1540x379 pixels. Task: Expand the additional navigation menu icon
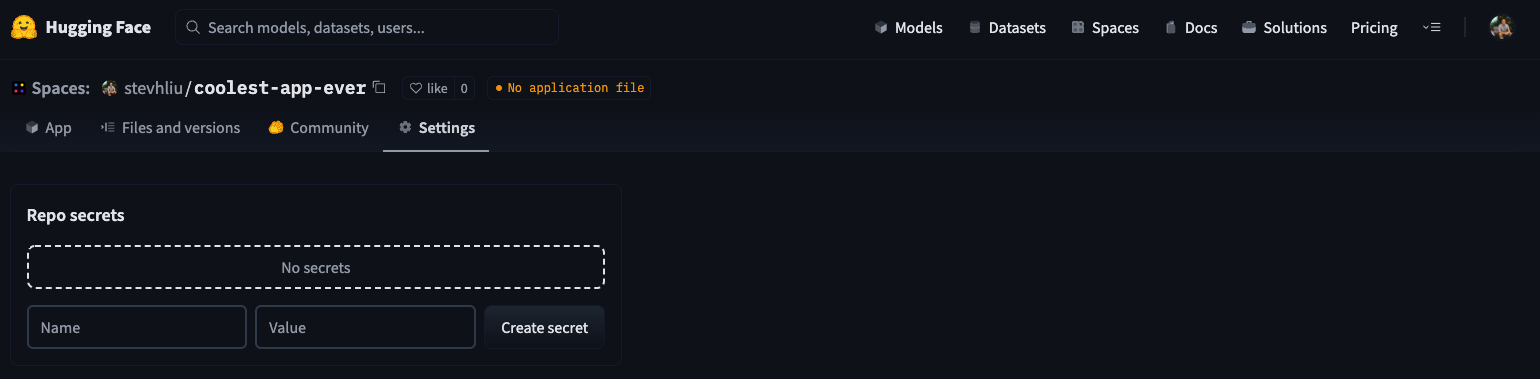[x=1431, y=28]
